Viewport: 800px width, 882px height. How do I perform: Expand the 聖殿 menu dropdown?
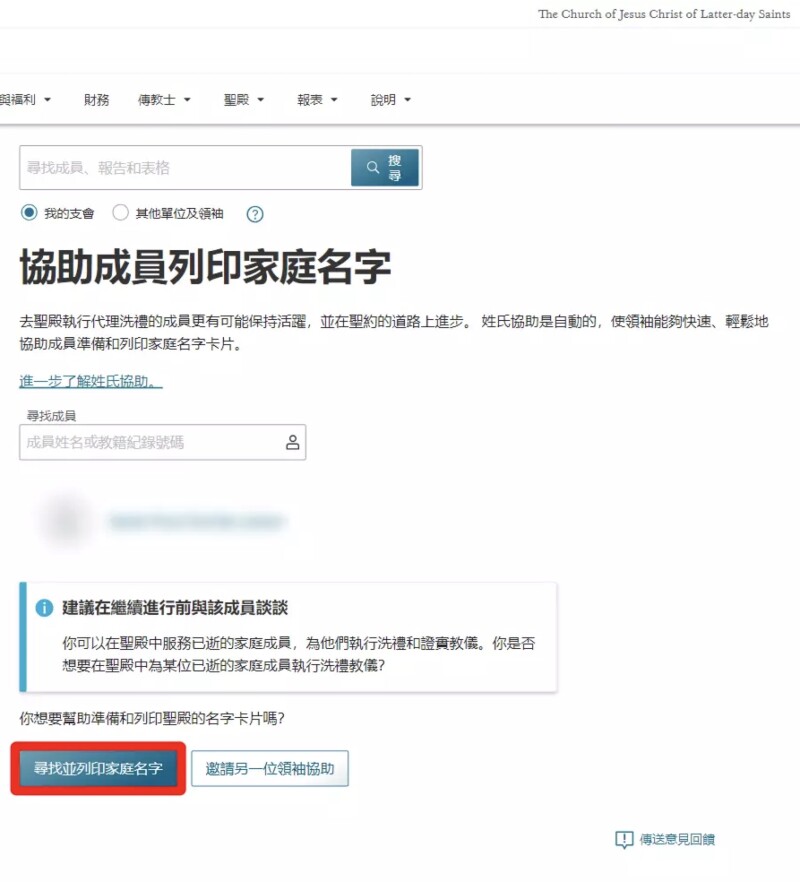[244, 100]
